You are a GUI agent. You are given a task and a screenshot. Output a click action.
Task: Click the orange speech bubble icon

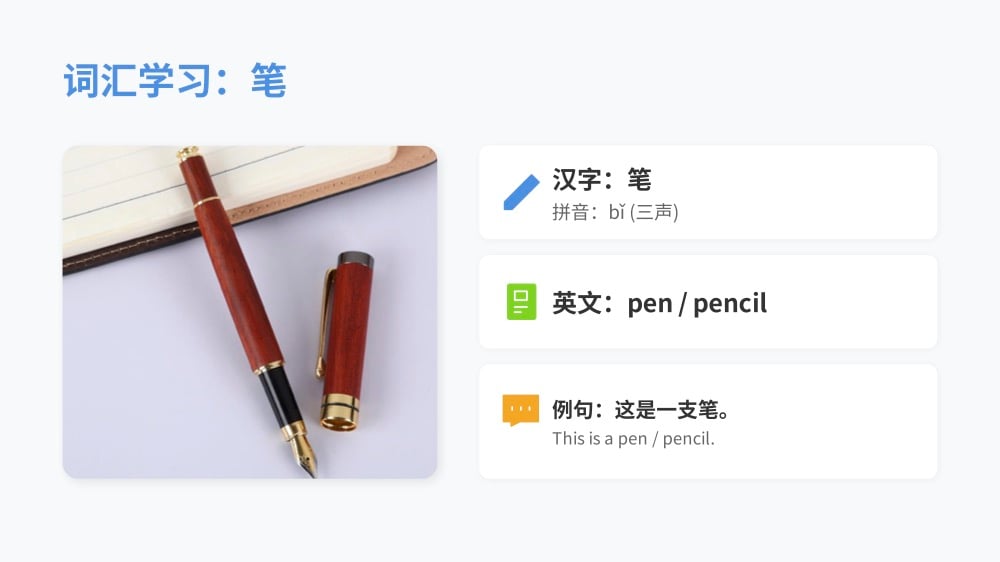(520, 410)
